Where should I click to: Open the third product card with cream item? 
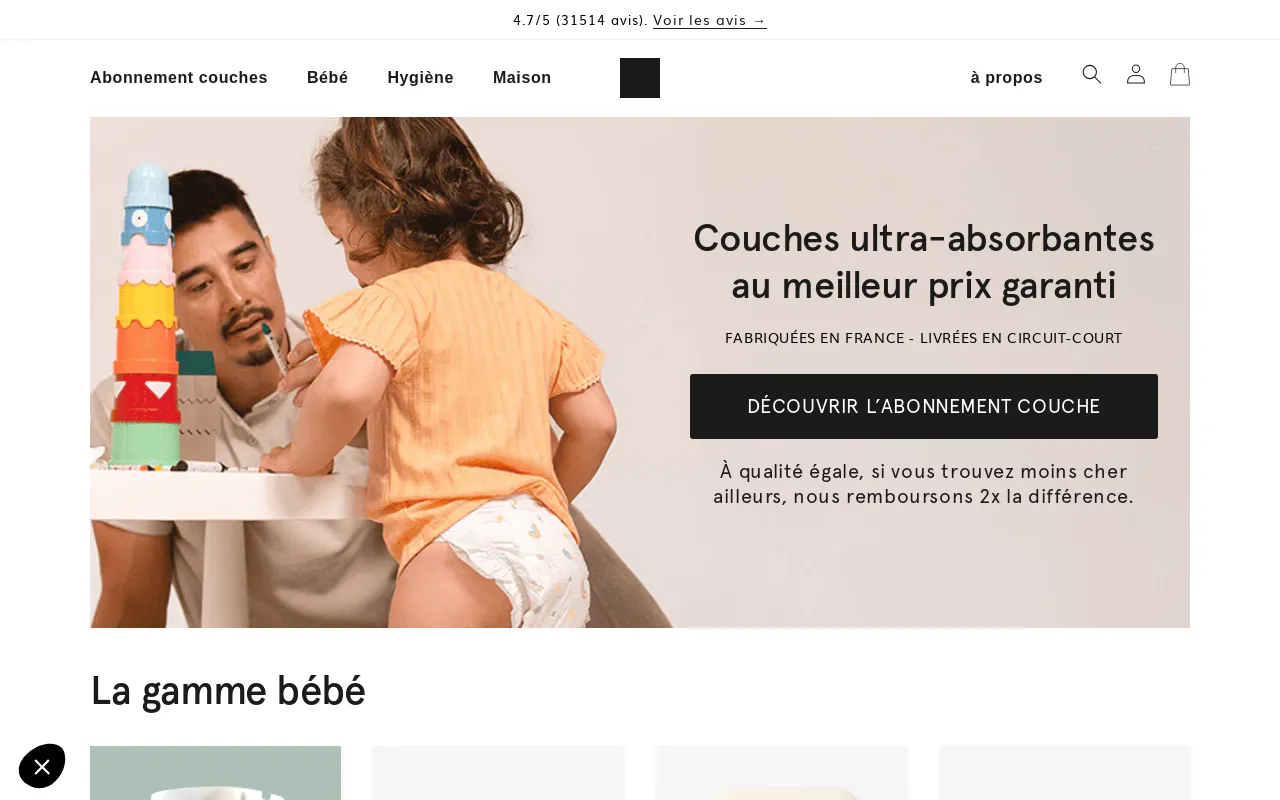click(781, 773)
